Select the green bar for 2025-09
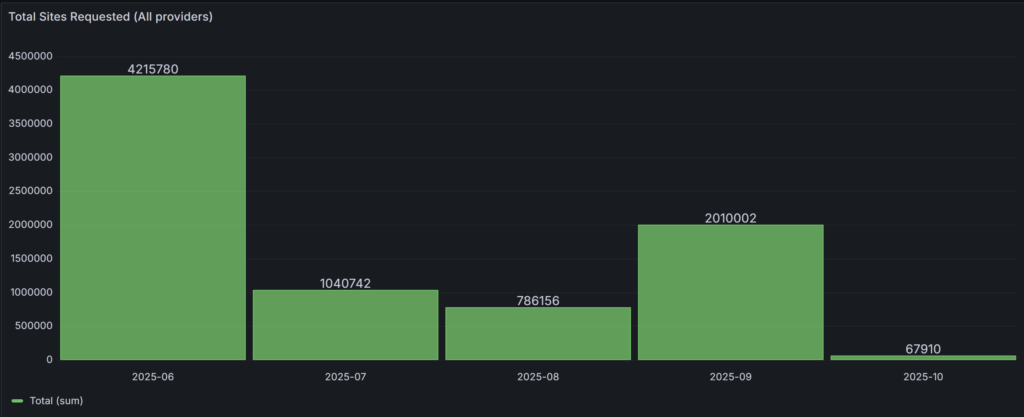This screenshot has width=1024, height=417. (730, 292)
